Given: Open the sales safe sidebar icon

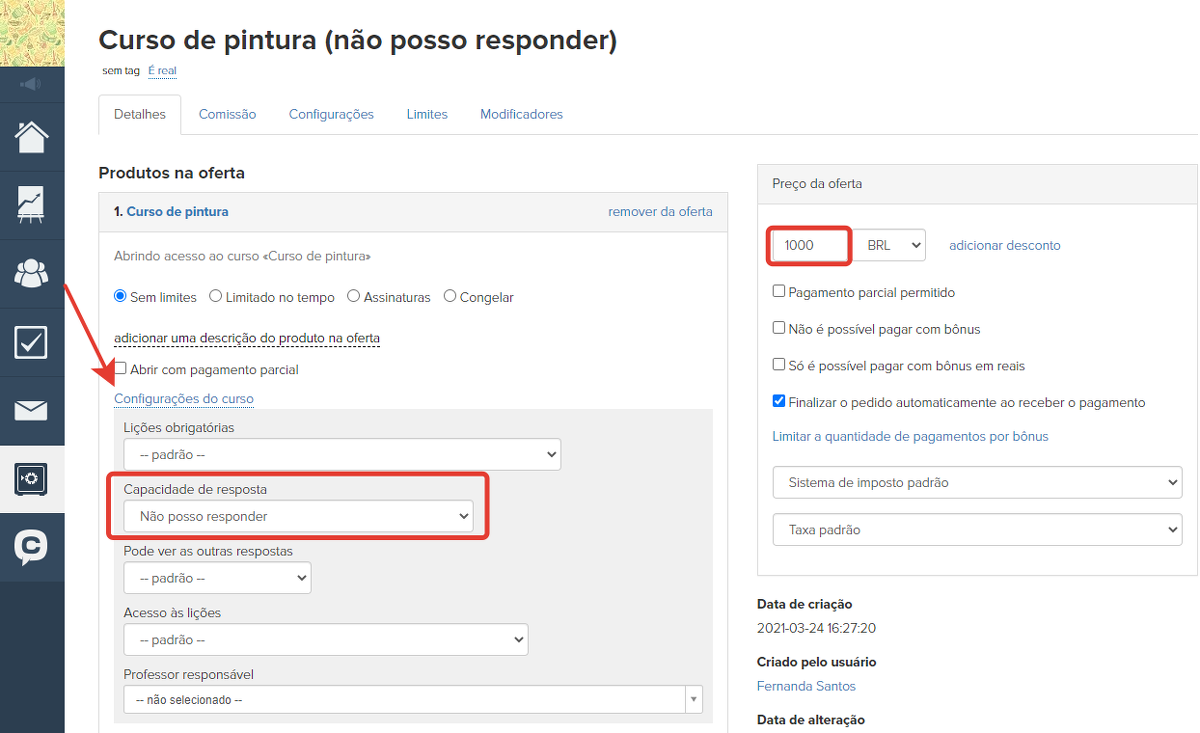Looking at the screenshot, I should point(32,479).
